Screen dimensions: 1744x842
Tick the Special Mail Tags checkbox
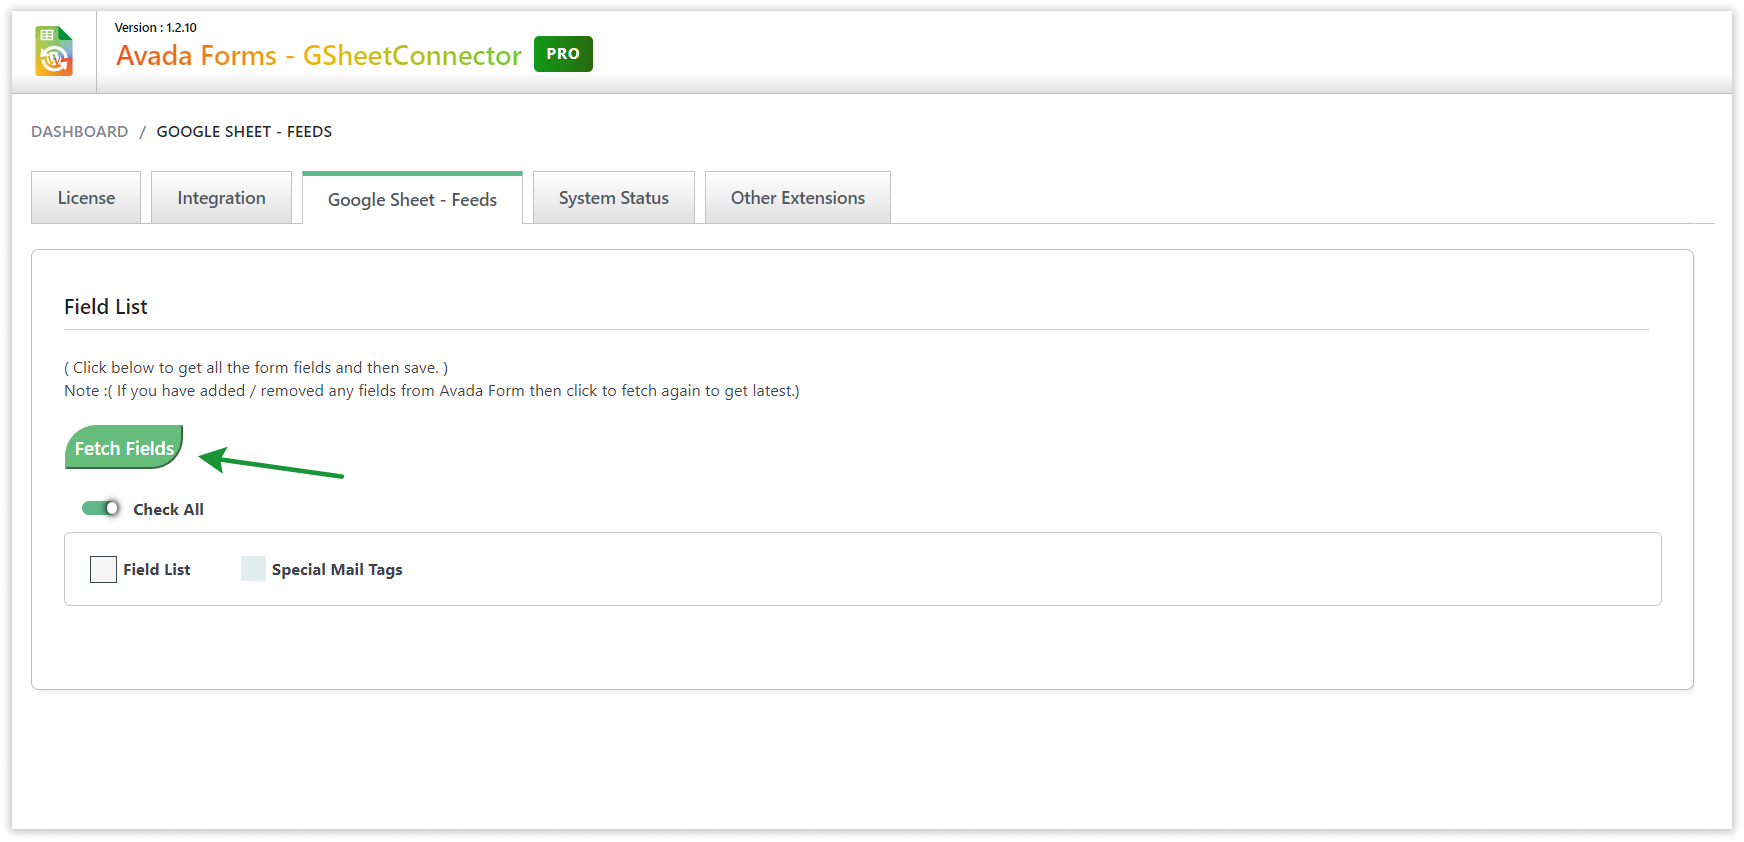pyautogui.click(x=254, y=570)
